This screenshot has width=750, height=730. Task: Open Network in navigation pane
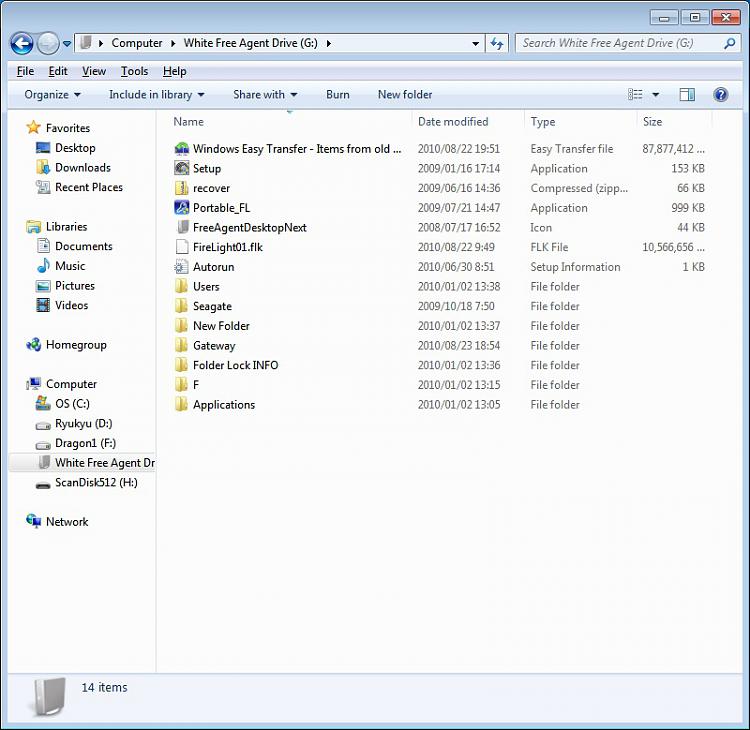pos(67,522)
